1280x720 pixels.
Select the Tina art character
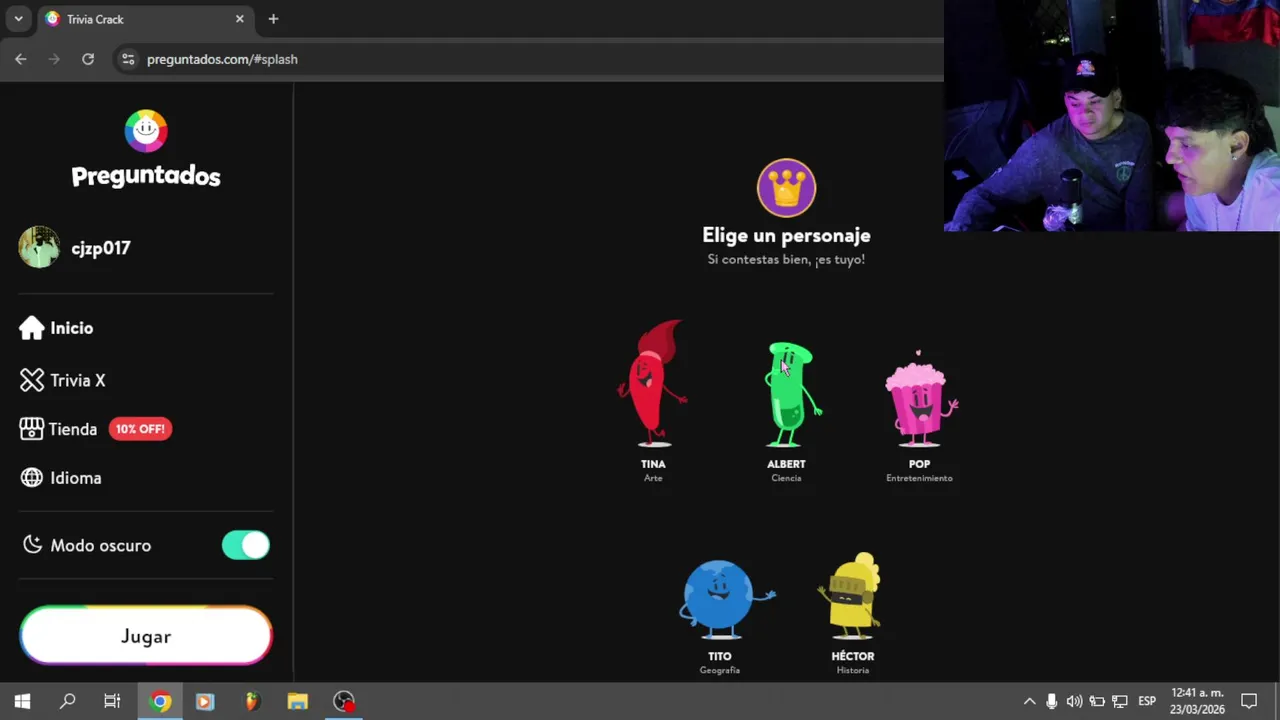[x=653, y=400]
